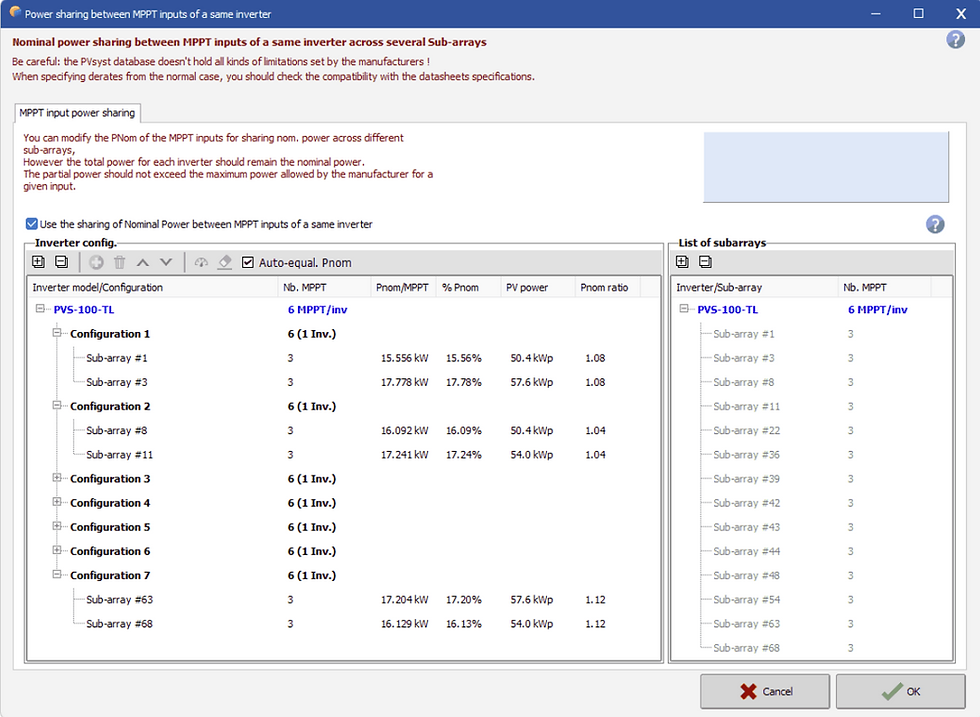Select Sub-array #43 in List of subarrays
This screenshot has width=980, height=717.
[747, 527]
